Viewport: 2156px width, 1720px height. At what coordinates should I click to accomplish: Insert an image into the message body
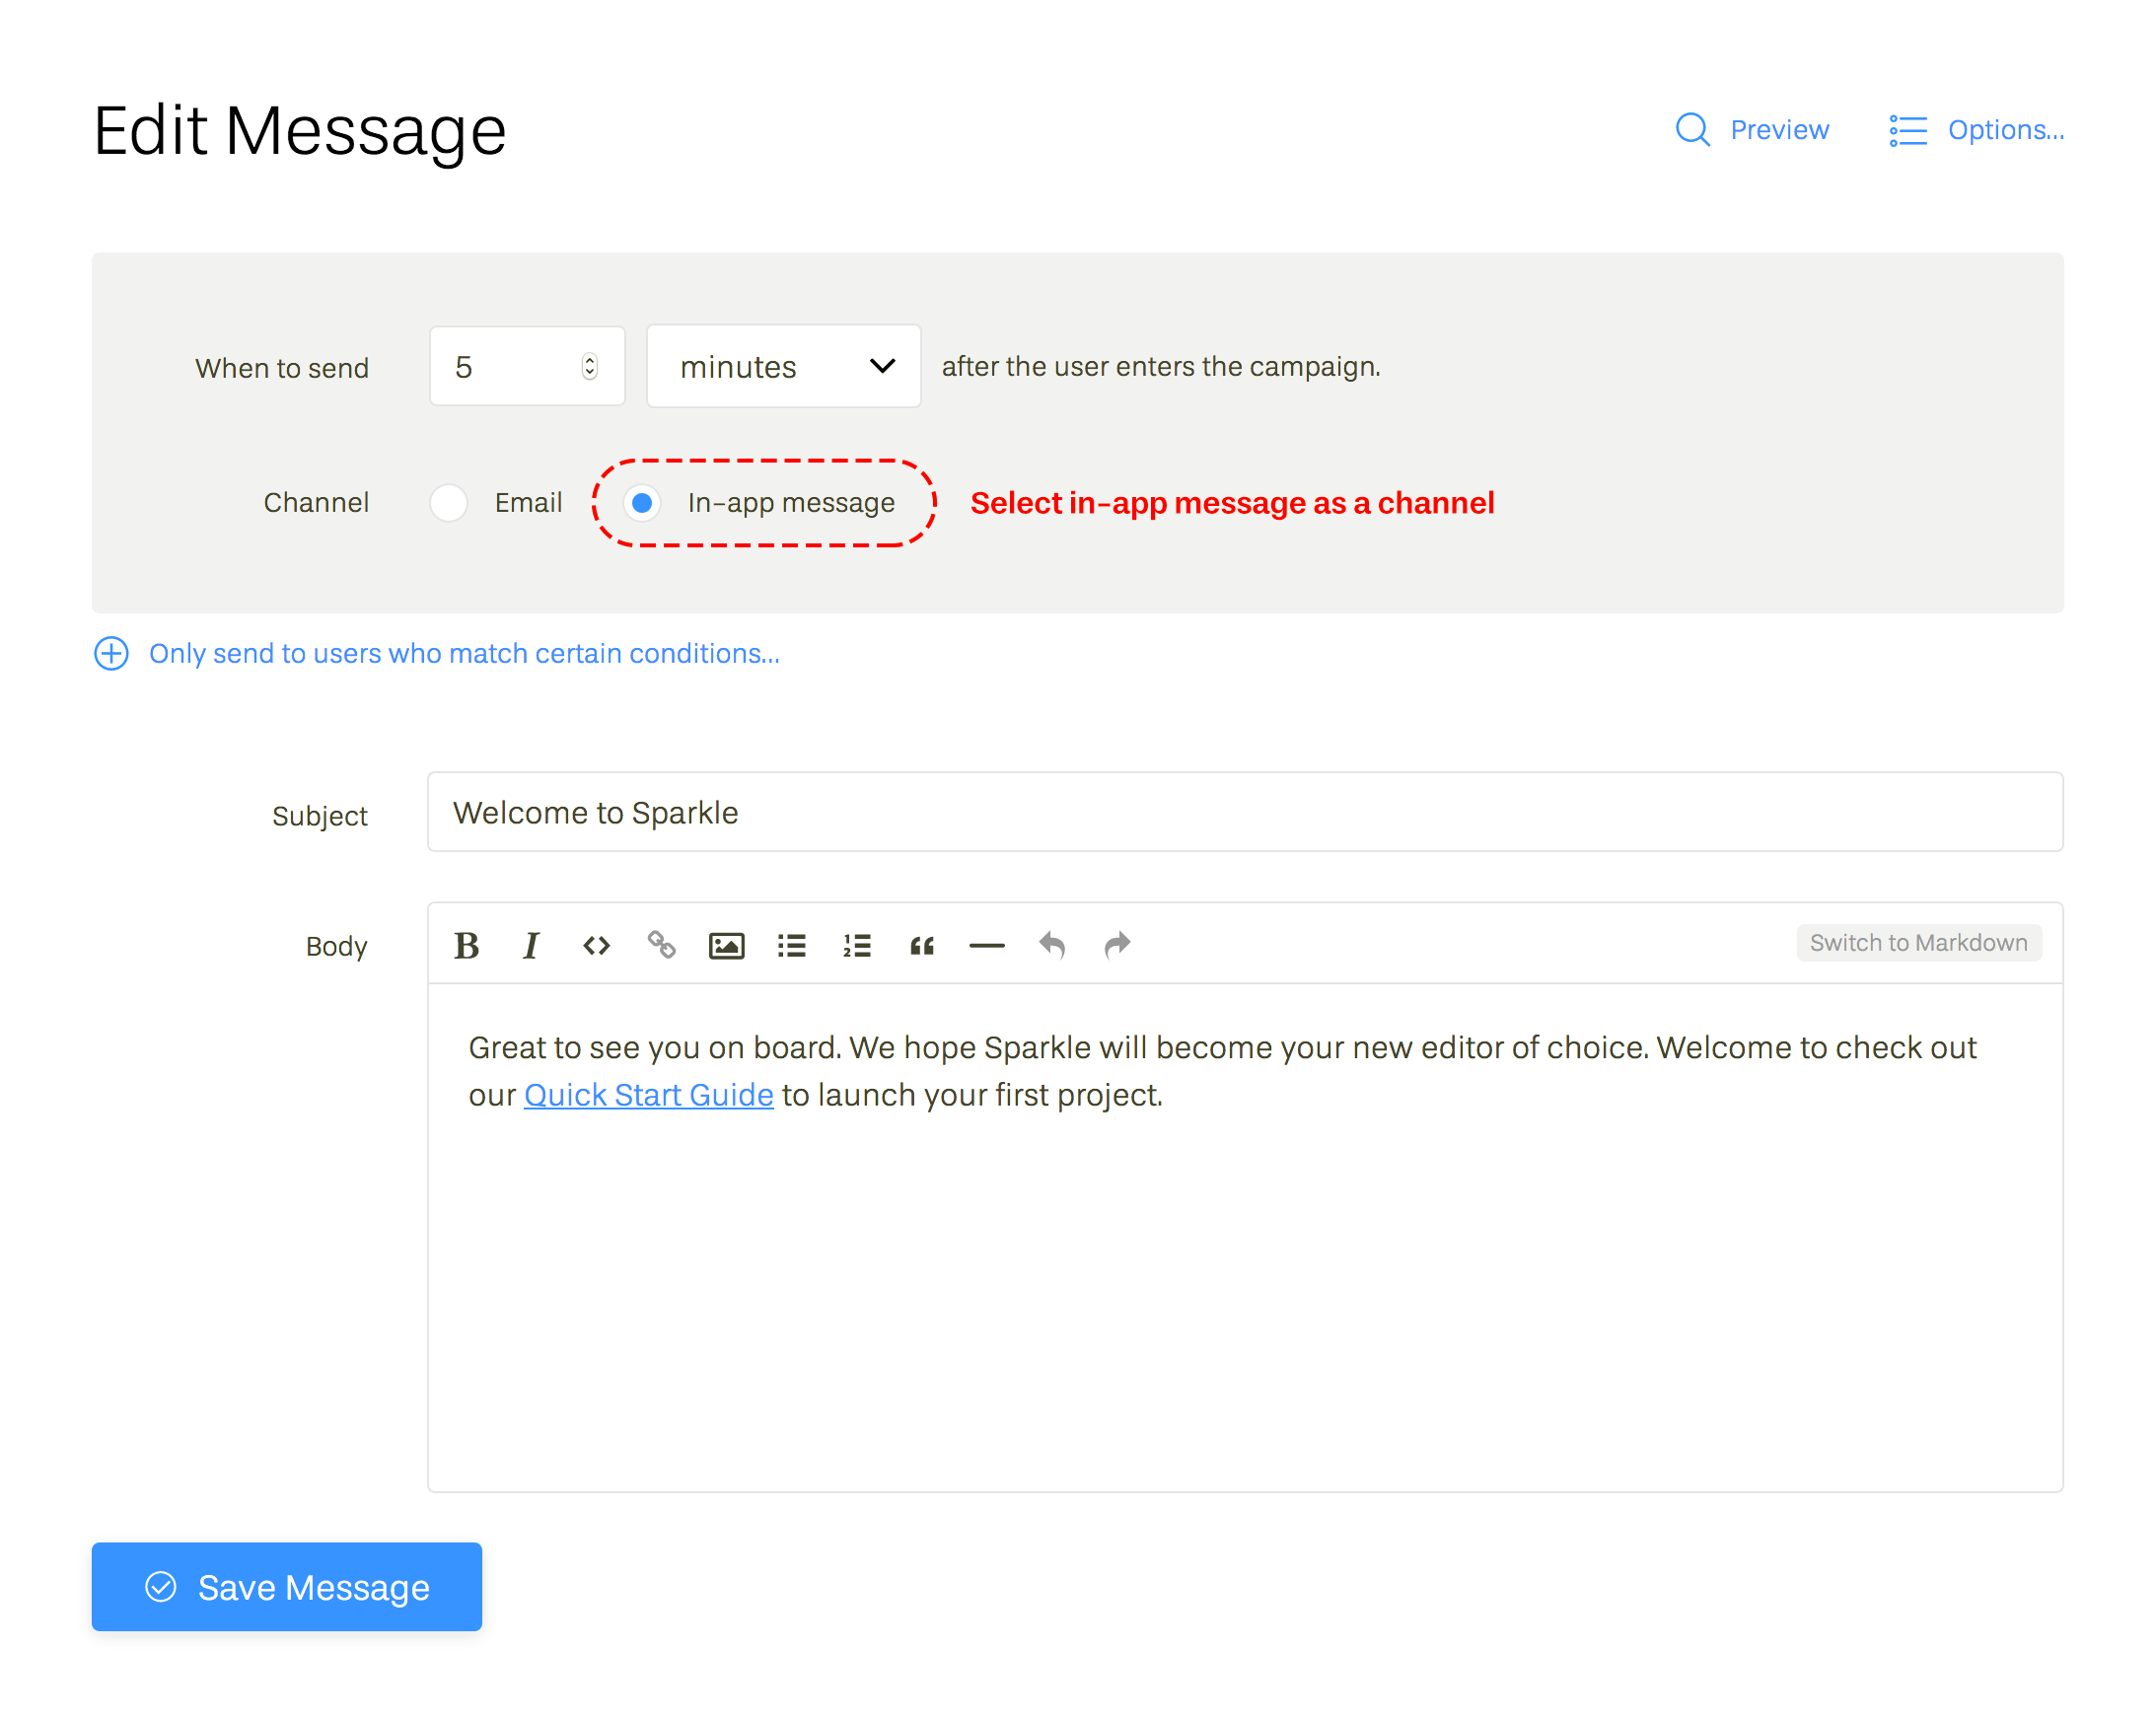[726, 944]
